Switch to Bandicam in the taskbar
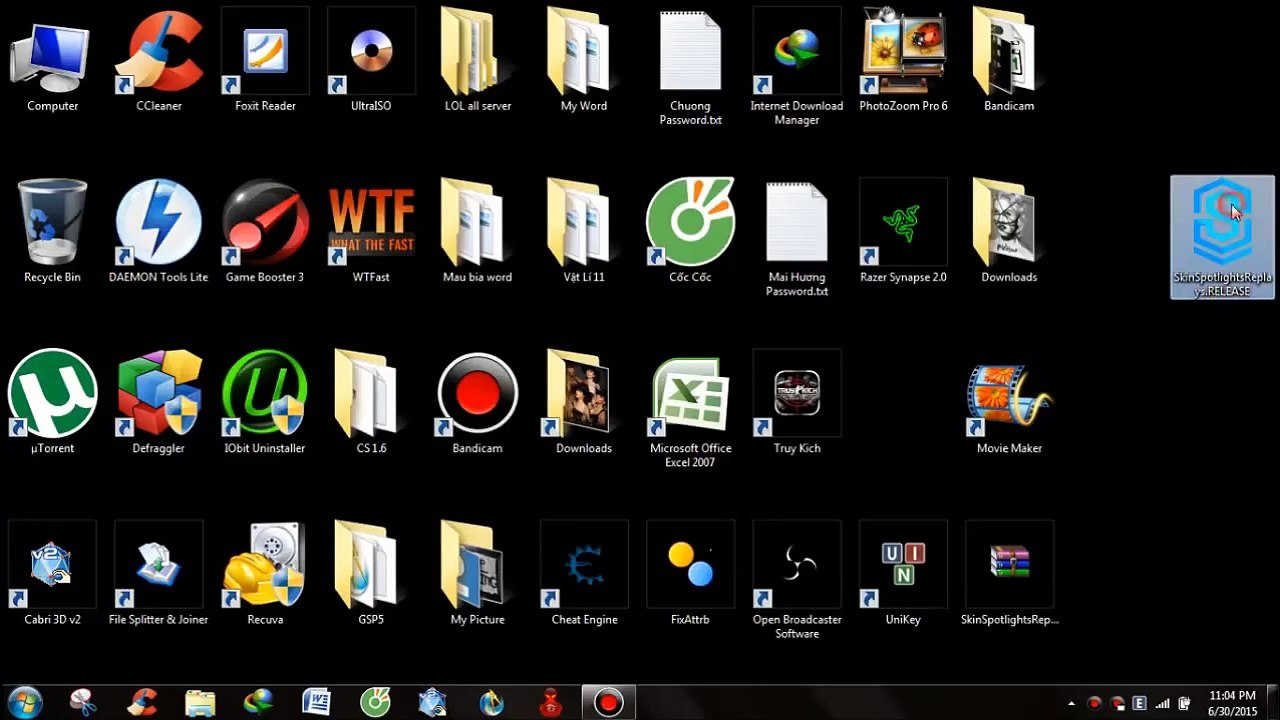Image resolution: width=1280 pixels, height=720 pixels. pyautogui.click(x=608, y=702)
